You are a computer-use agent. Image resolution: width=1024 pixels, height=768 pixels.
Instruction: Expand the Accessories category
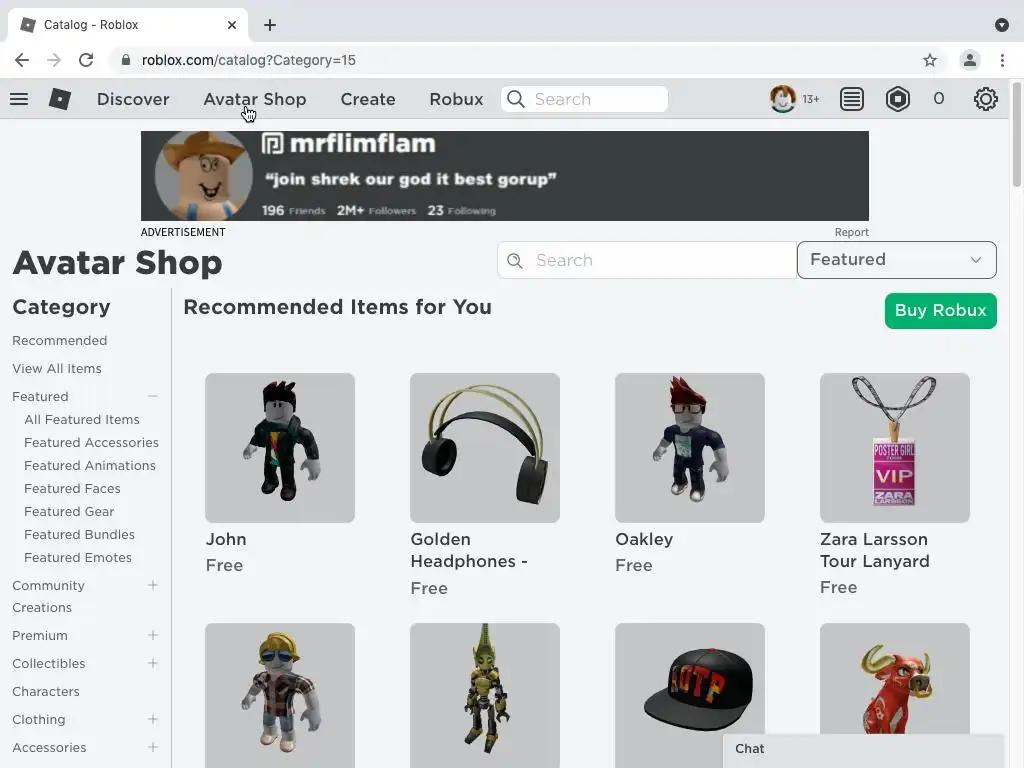(x=153, y=748)
